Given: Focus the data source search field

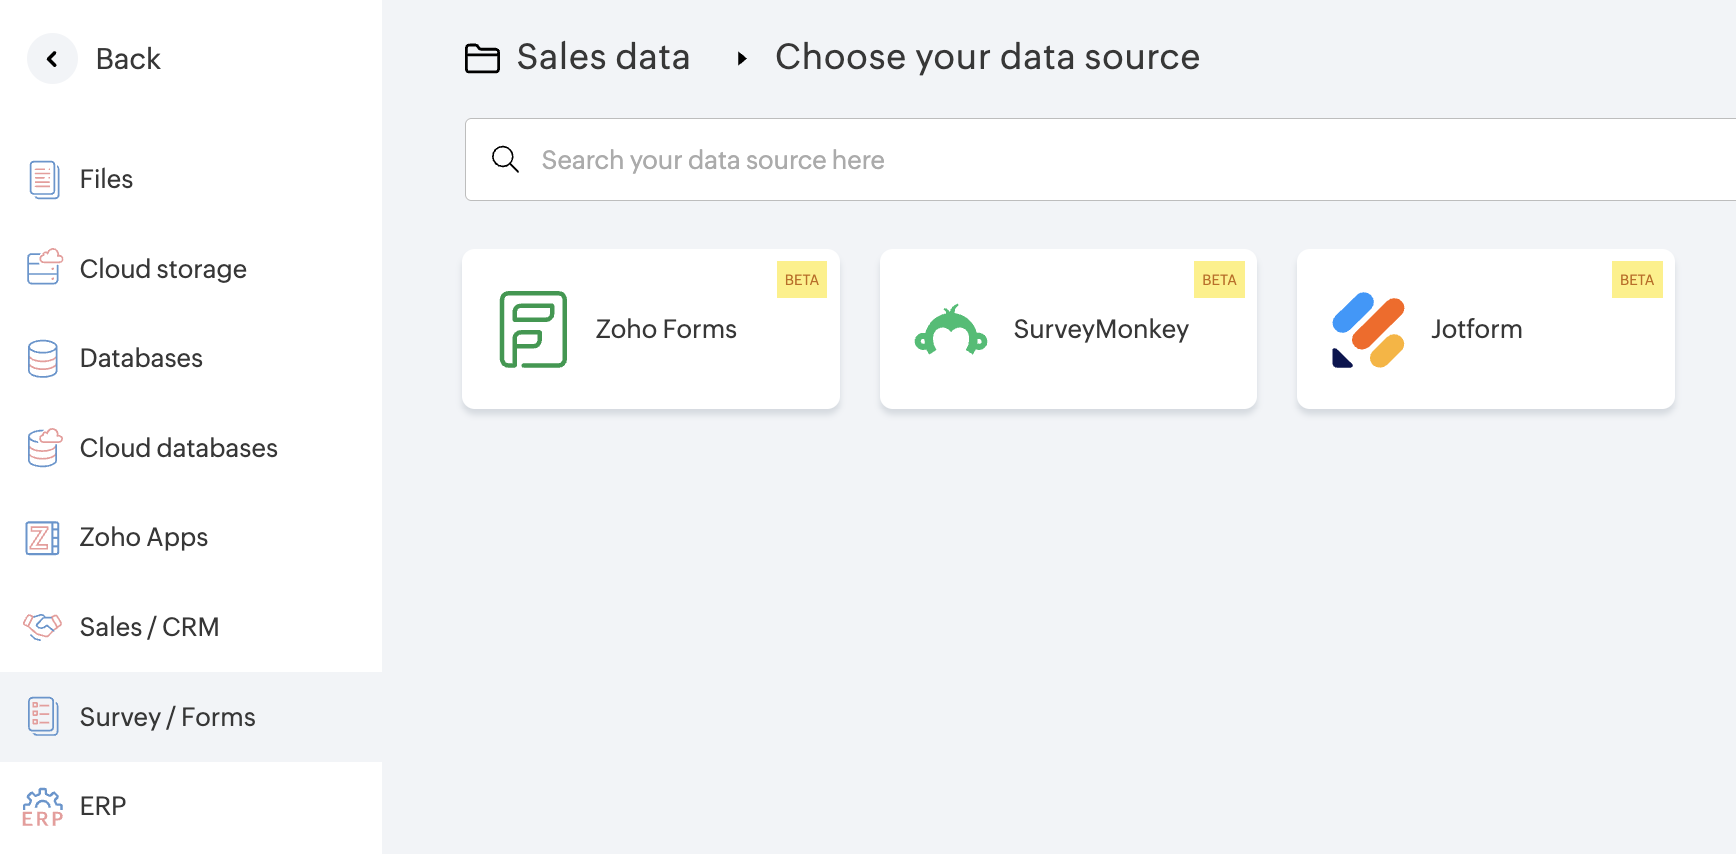Looking at the screenshot, I should 1100,160.
